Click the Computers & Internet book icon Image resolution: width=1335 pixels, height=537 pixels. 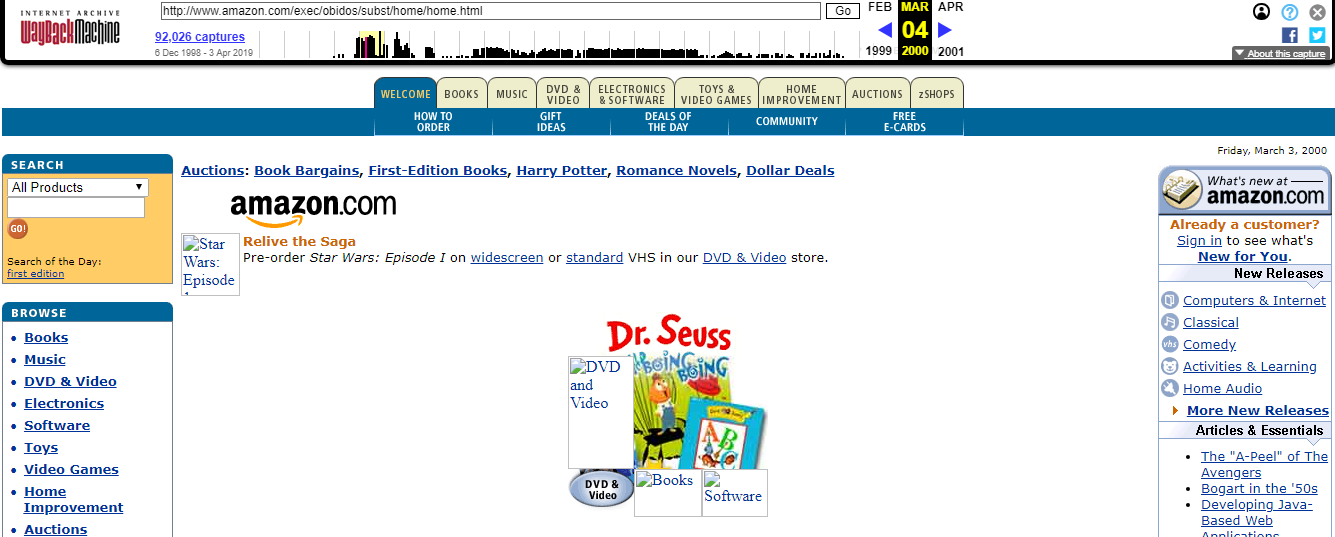[x=1170, y=300]
